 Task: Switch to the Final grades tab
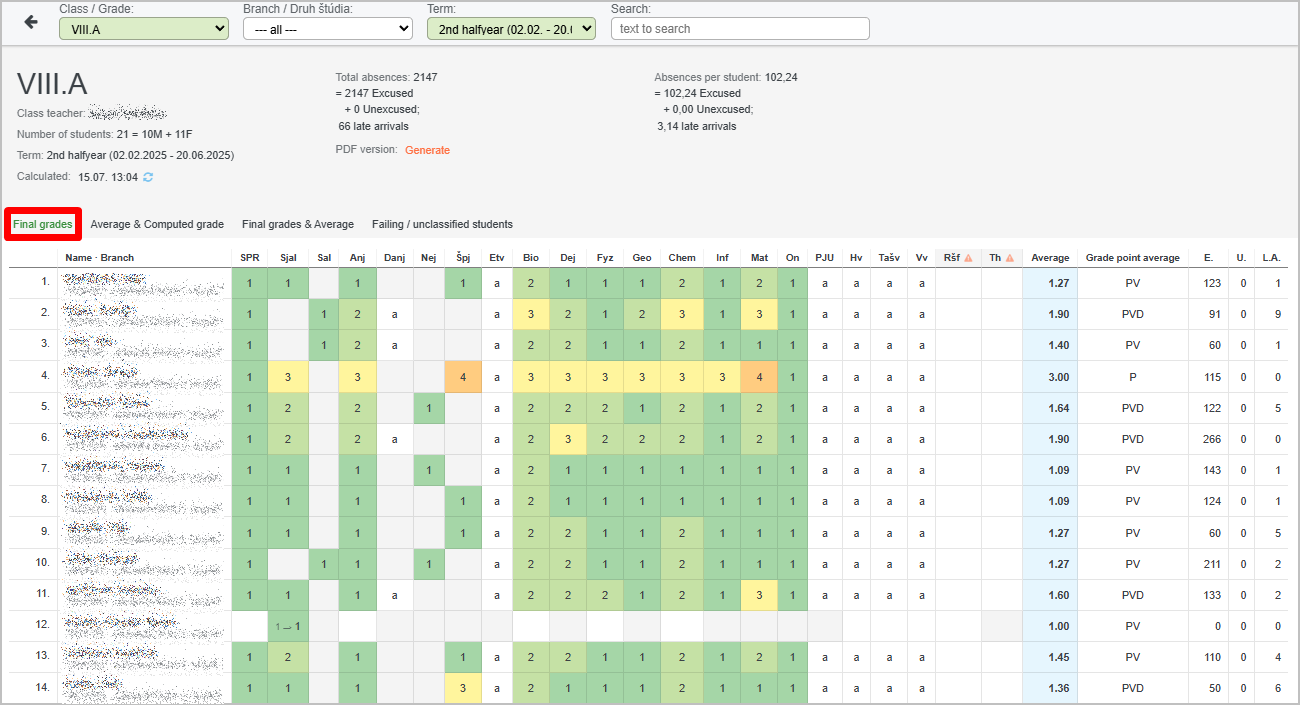pos(43,224)
